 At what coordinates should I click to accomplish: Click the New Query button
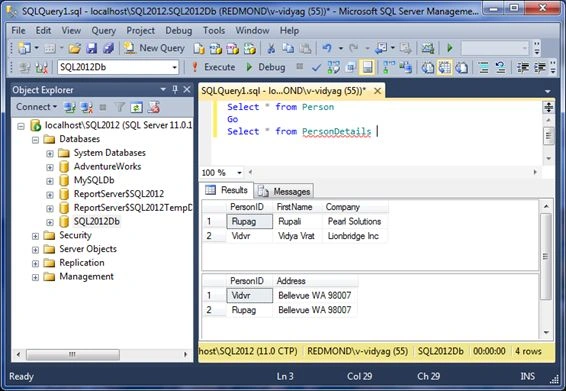point(154,48)
